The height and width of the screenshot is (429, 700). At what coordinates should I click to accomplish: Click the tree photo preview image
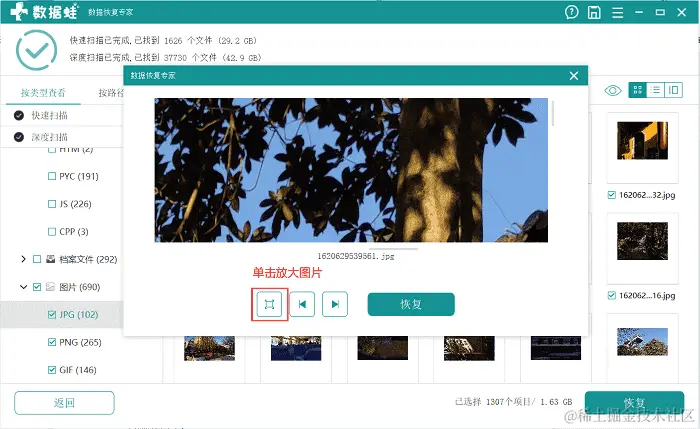click(x=351, y=170)
